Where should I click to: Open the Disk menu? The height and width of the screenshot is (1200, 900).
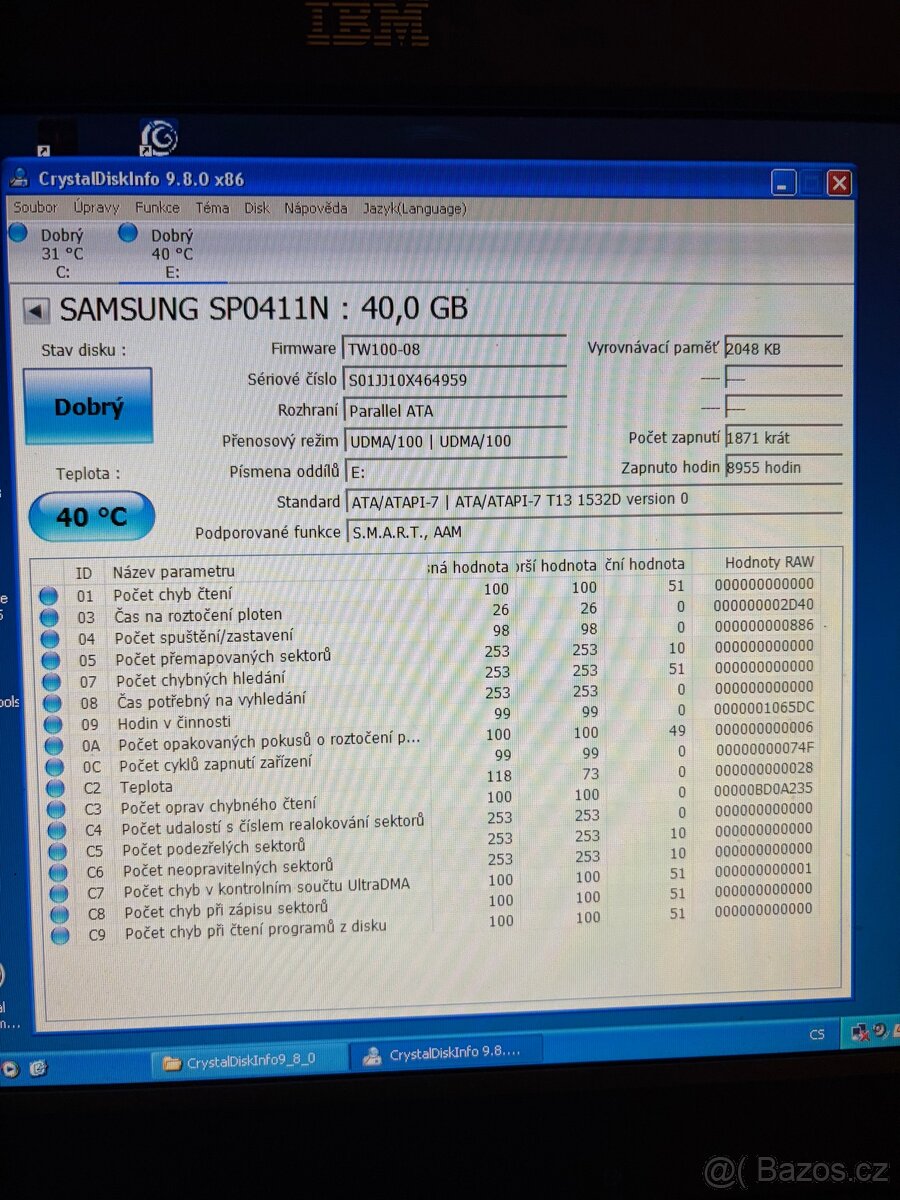click(257, 208)
